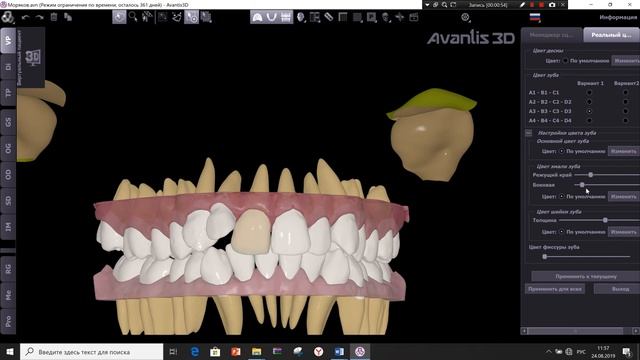The height and width of the screenshot is (360, 640).
Task: Click the head/face profile icon
Action: click(x=301, y=17)
